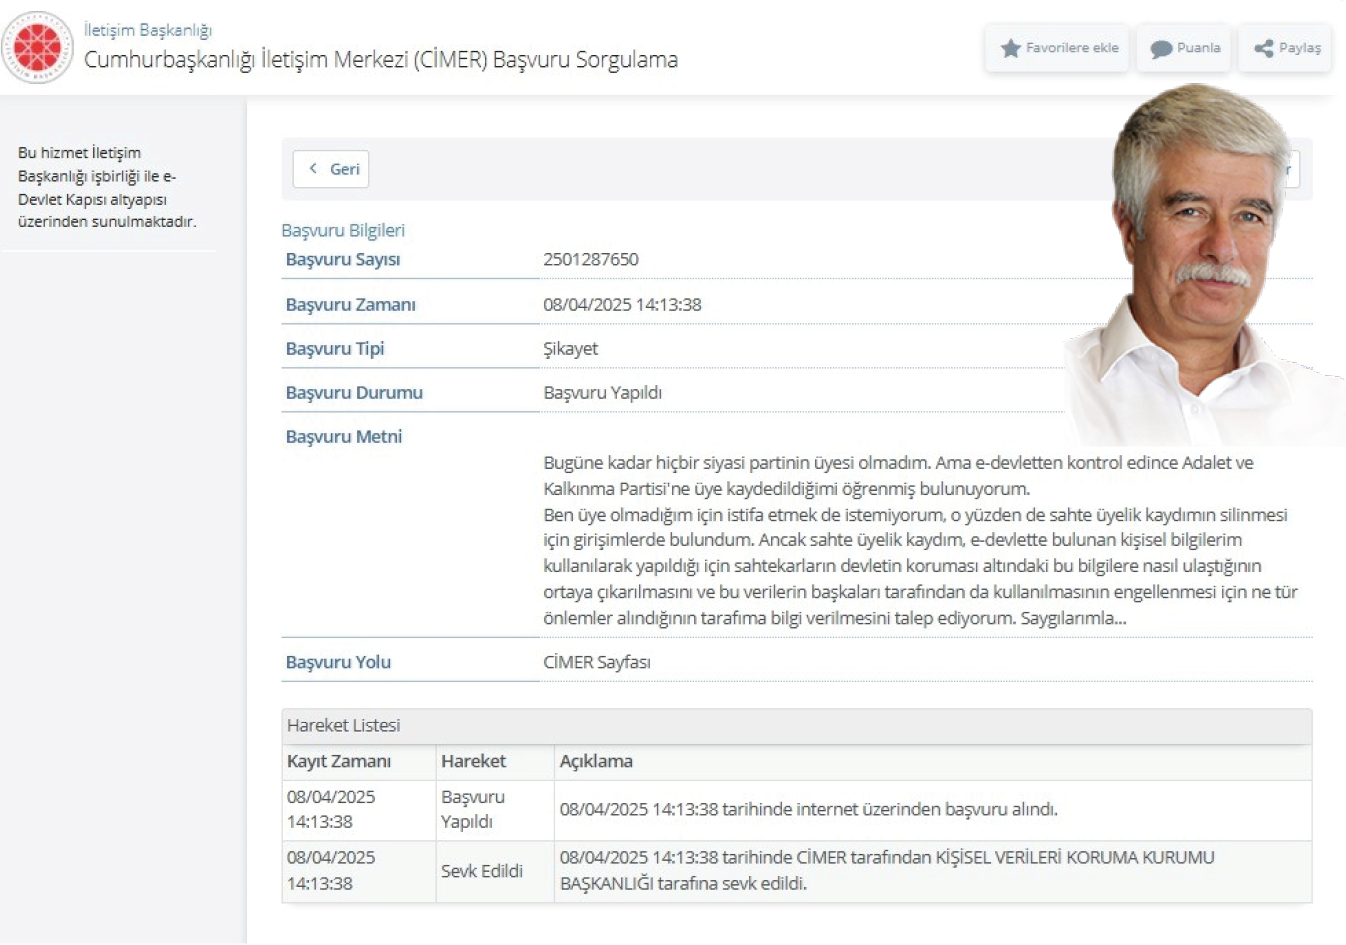
Task: Click the red İletişim Başkanlığı logo emblem
Action: (37, 48)
